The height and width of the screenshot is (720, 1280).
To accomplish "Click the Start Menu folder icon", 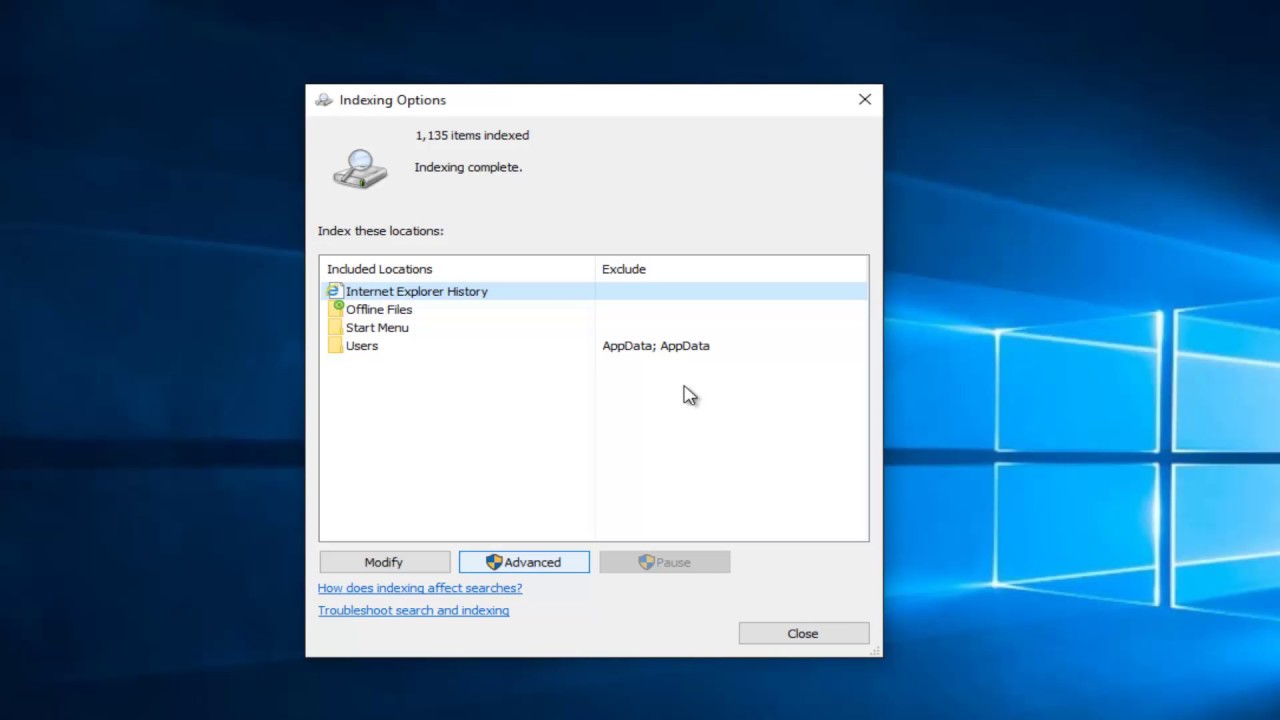I will click(335, 328).
